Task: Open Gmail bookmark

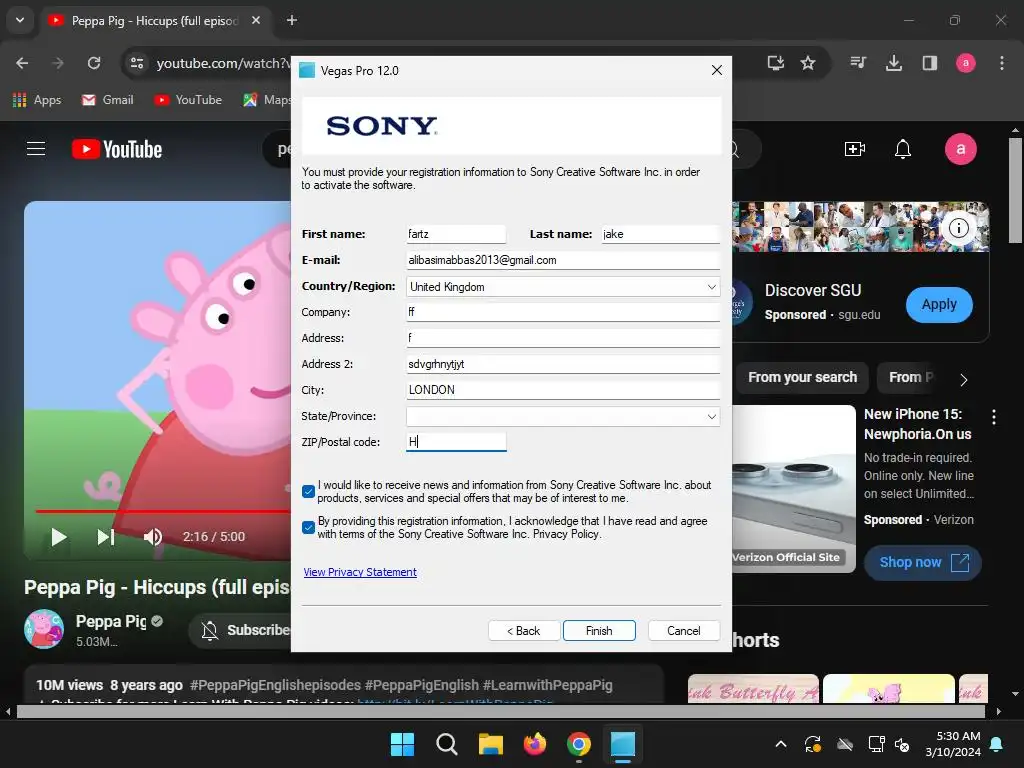Action: 108,100
